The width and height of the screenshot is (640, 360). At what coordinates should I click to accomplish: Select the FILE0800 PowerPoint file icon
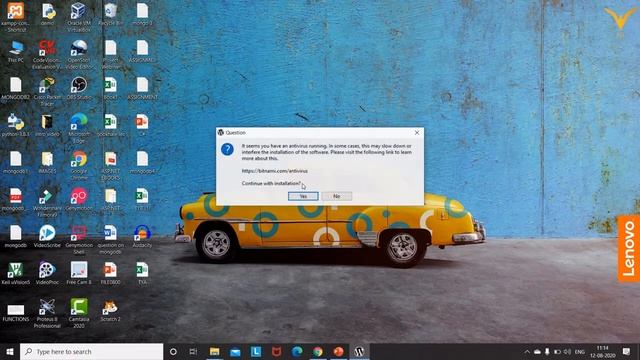pyautogui.click(x=111, y=273)
